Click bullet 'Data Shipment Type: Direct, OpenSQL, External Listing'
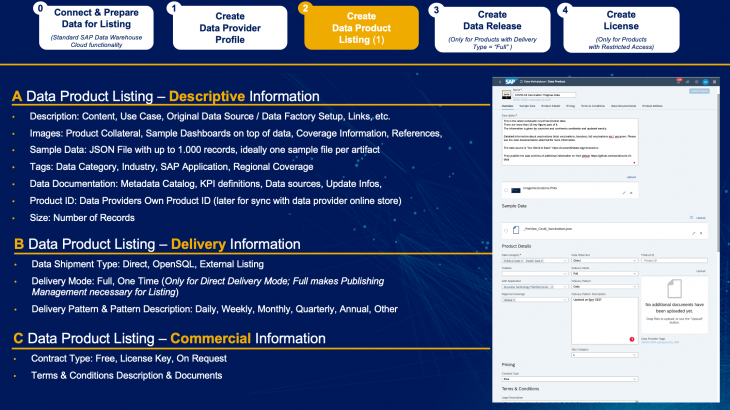Image resolution: width=730 pixels, height=410 pixels. pos(148,264)
